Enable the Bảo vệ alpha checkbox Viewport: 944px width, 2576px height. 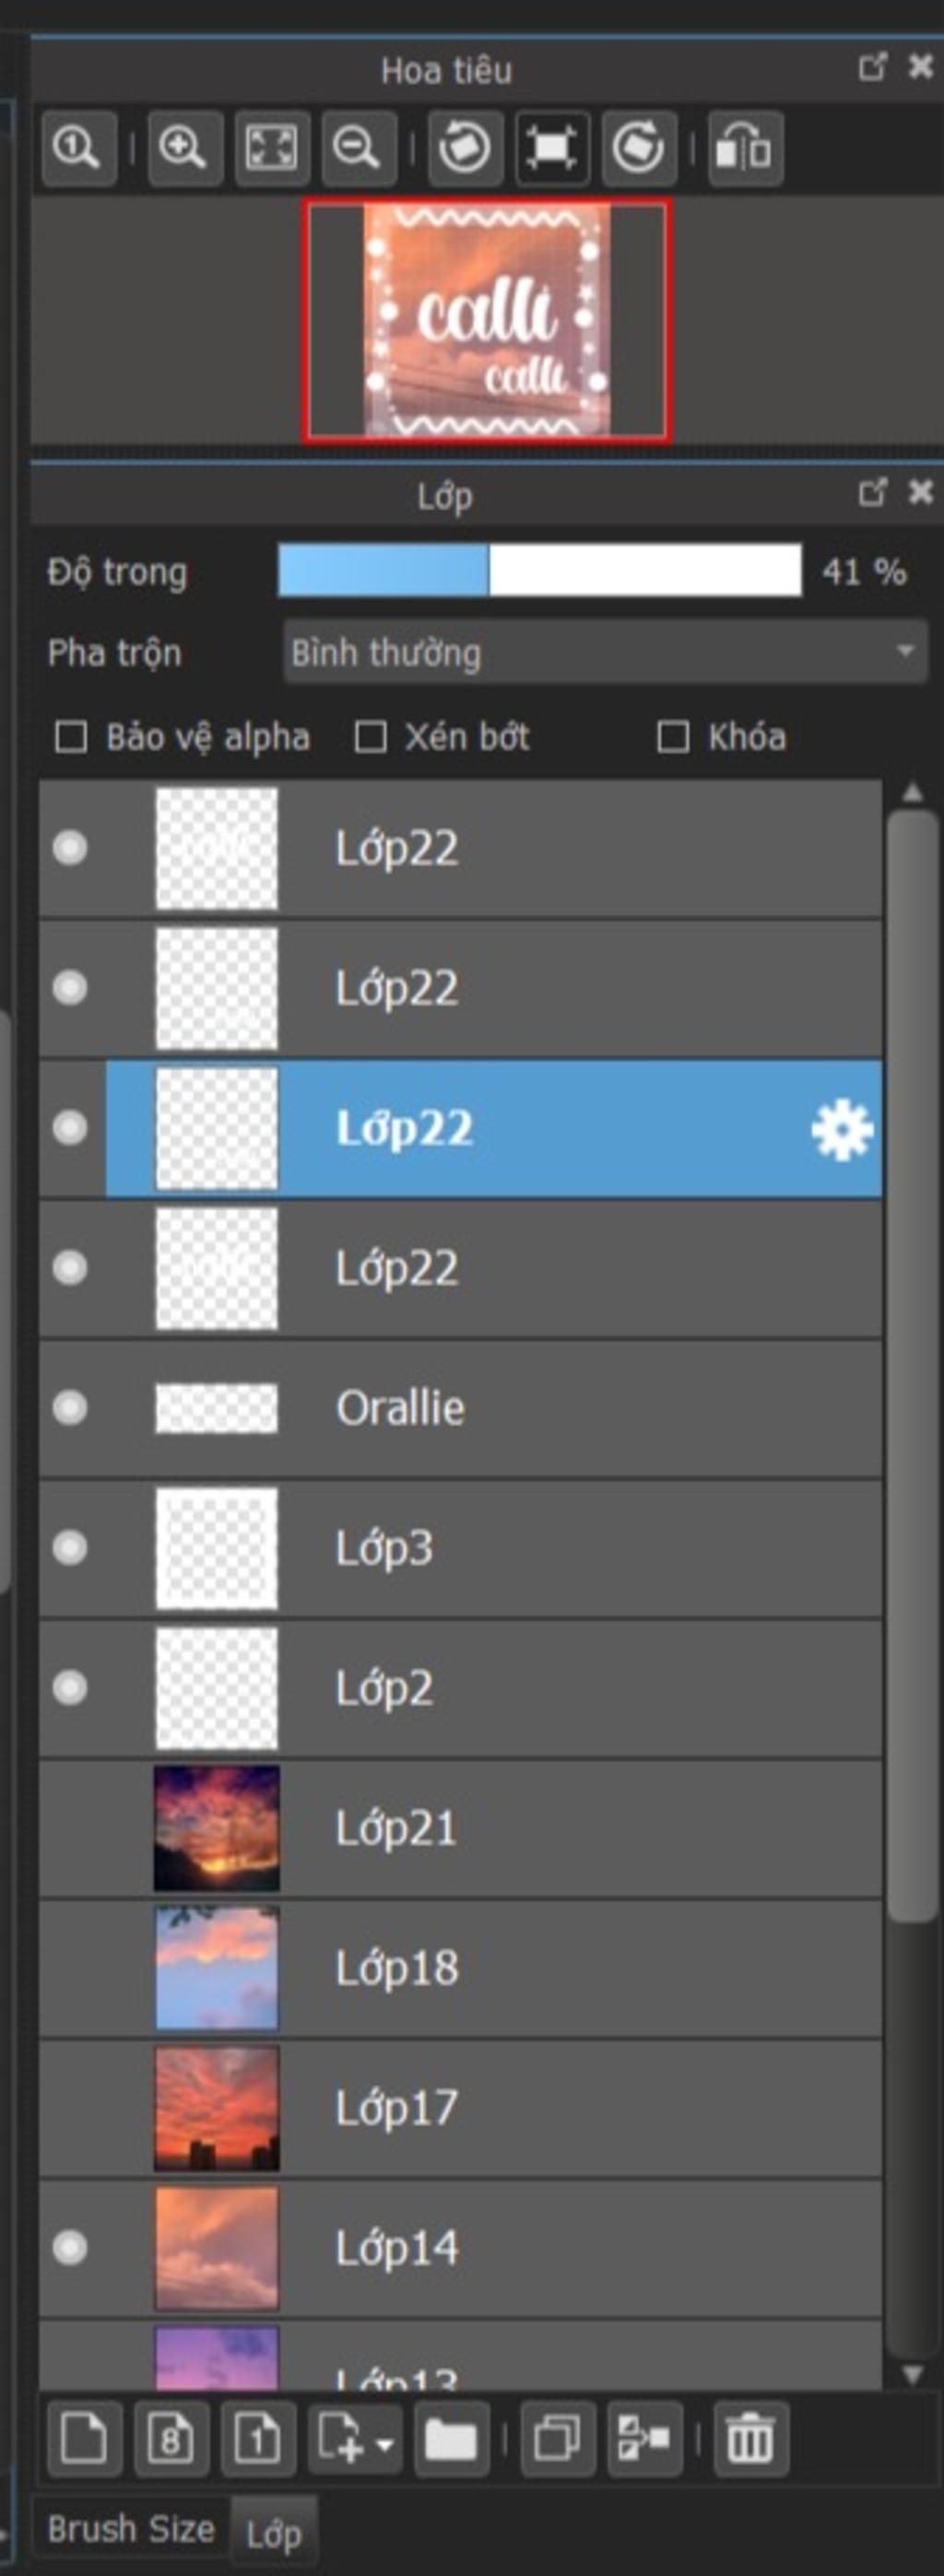(x=71, y=738)
